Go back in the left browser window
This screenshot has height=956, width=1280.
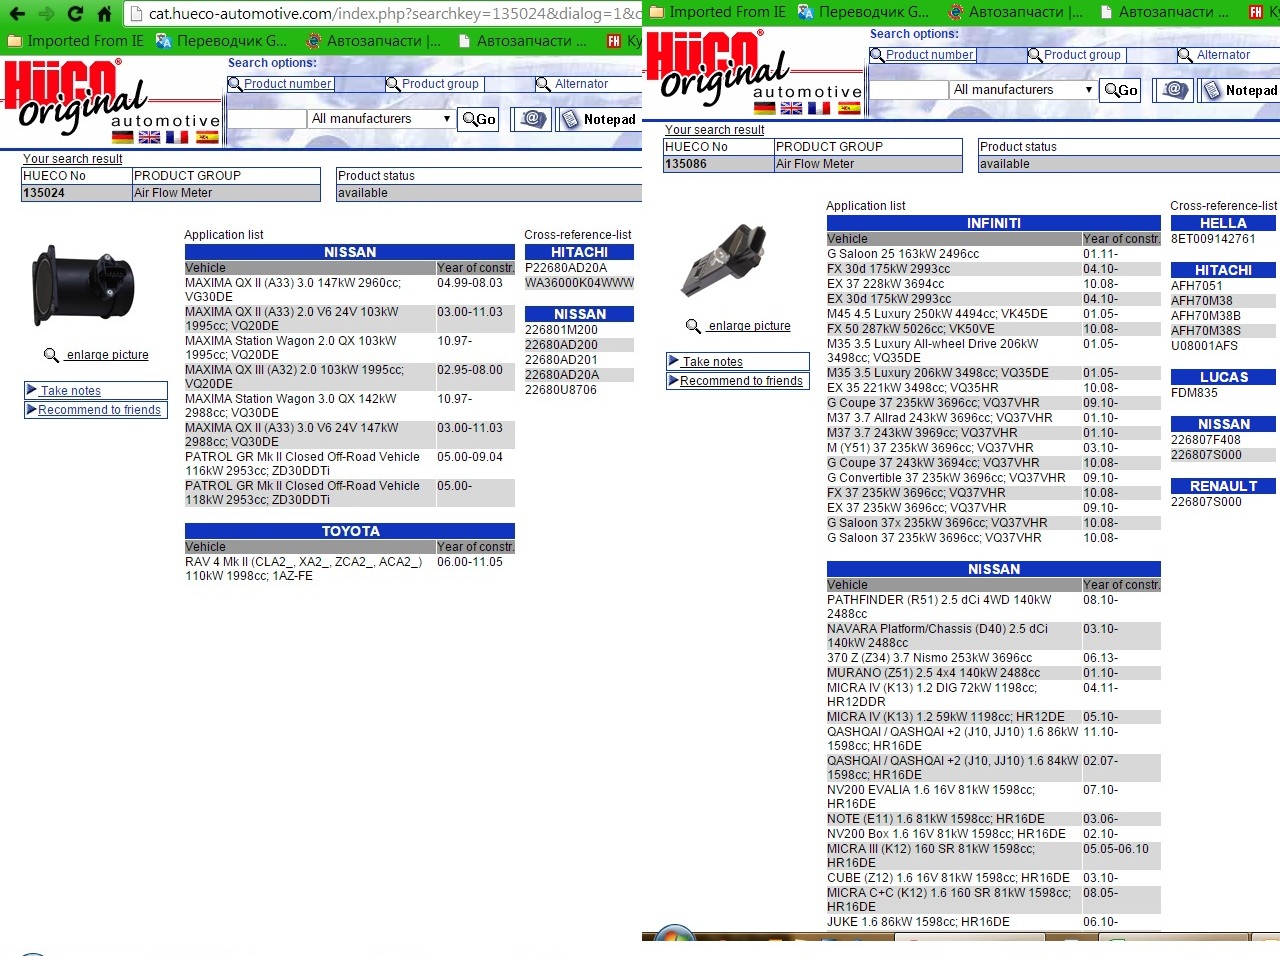[x=17, y=14]
